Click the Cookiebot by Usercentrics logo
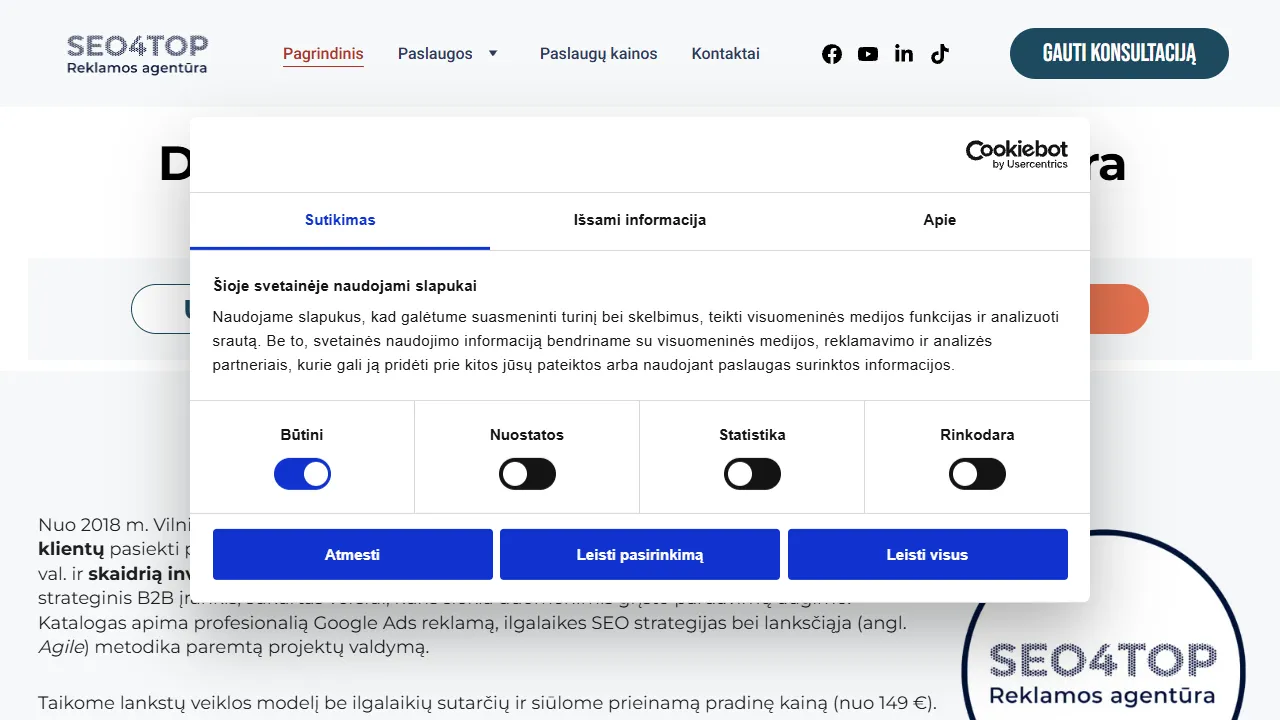Viewport: 1280px width, 720px height. coord(1016,155)
